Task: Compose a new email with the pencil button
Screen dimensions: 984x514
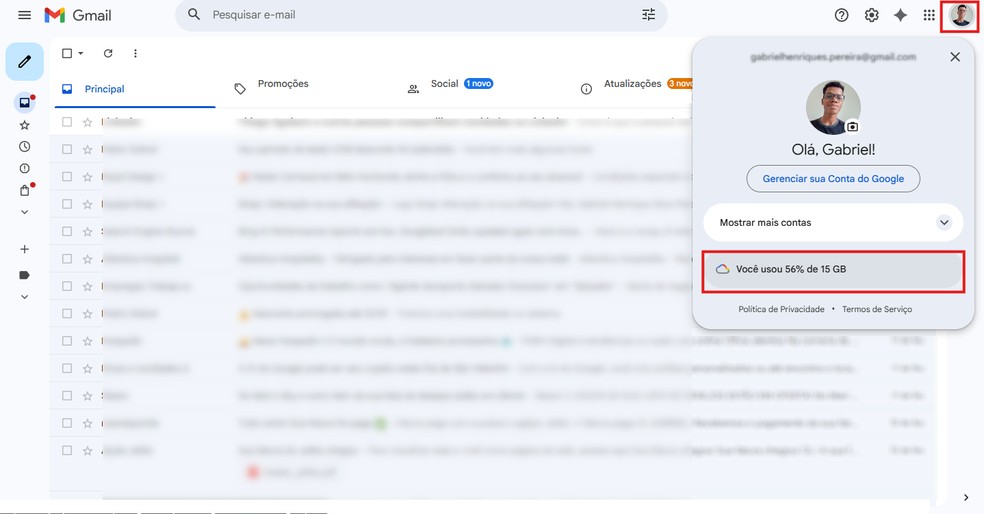Action: (x=24, y=62)
